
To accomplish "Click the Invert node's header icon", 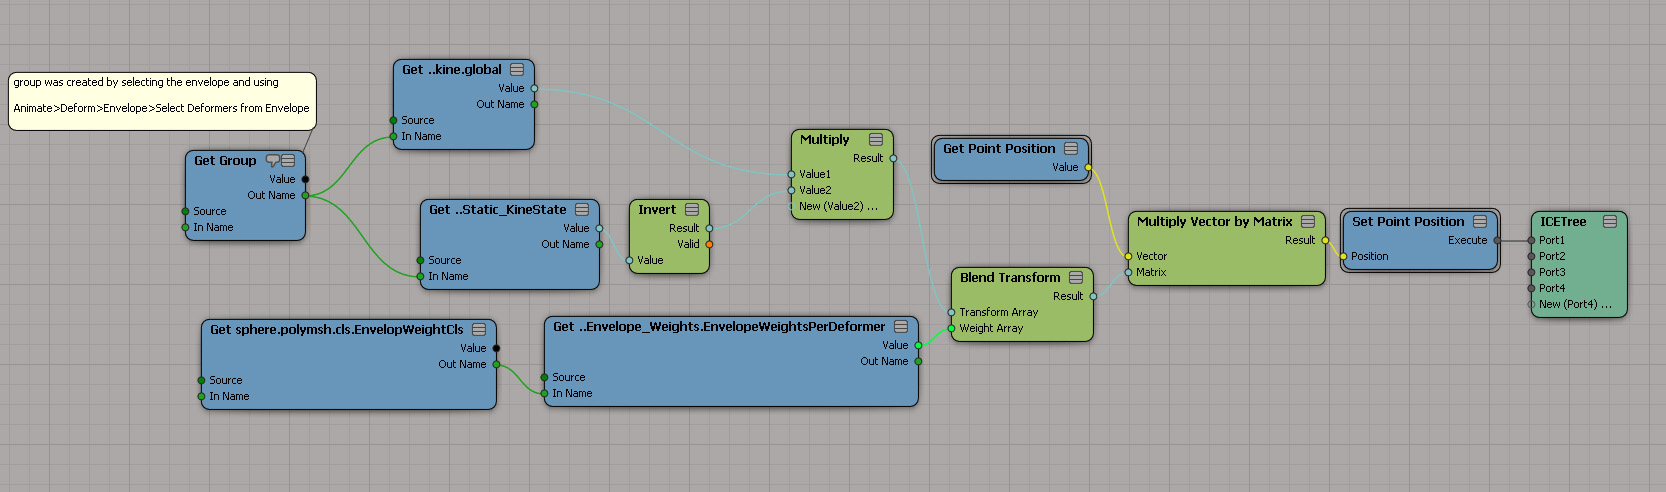I will (692, 209).
